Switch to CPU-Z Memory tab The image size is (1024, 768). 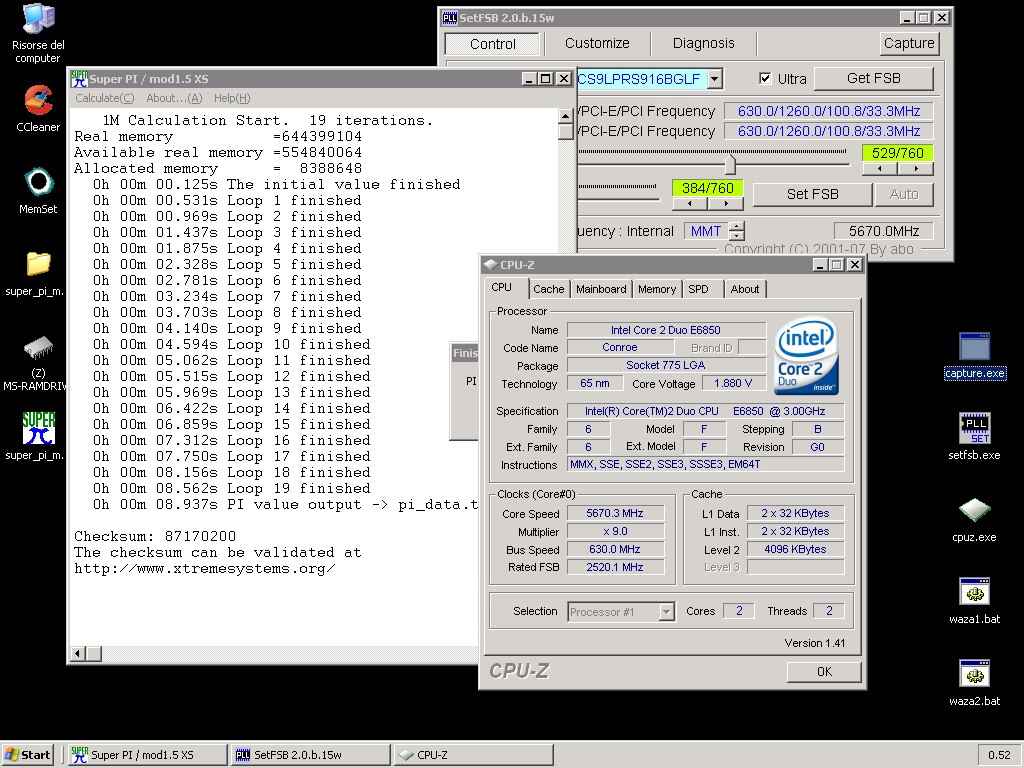tap(657, 289)
